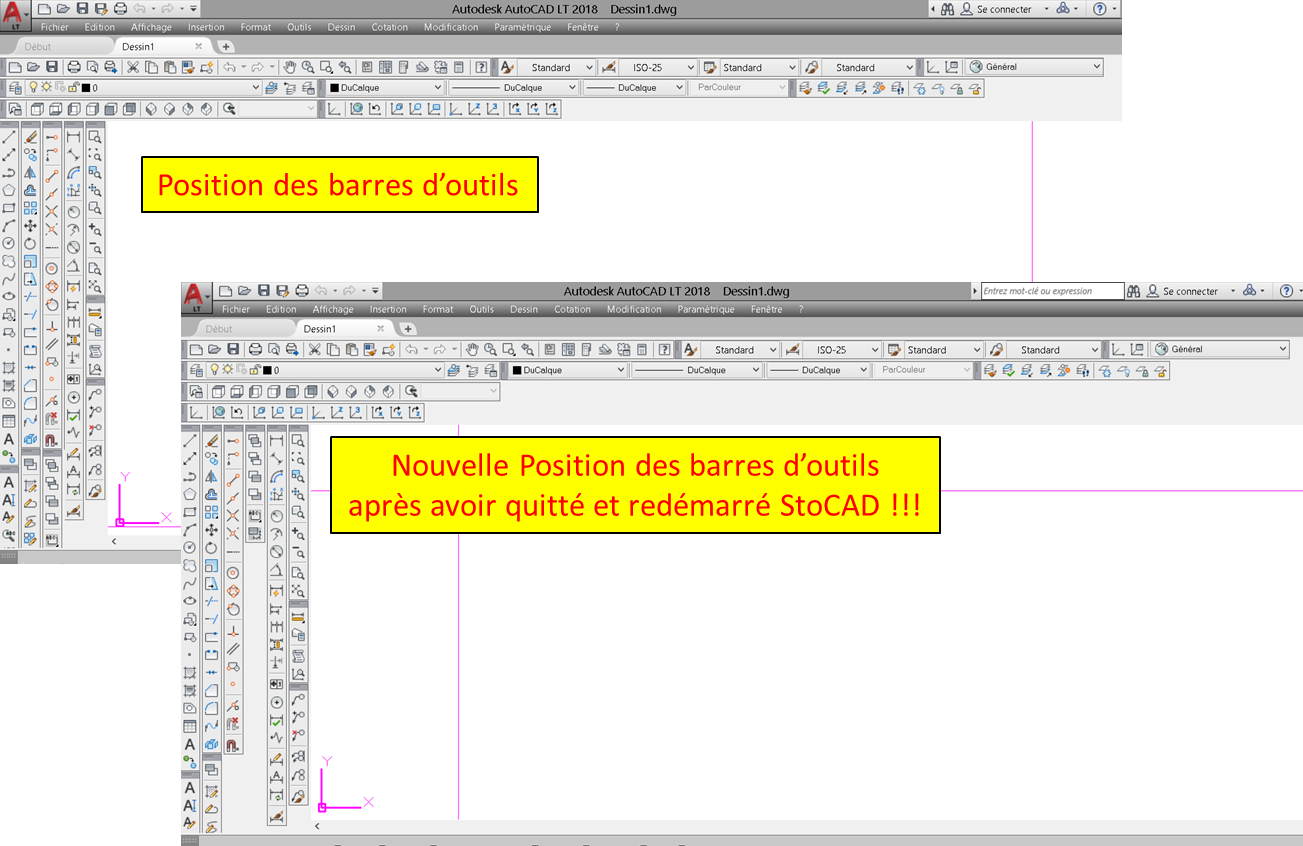
Task: Click the black layer color swatch in the back window
Action: pyautogui.click(x=87, y=88)
